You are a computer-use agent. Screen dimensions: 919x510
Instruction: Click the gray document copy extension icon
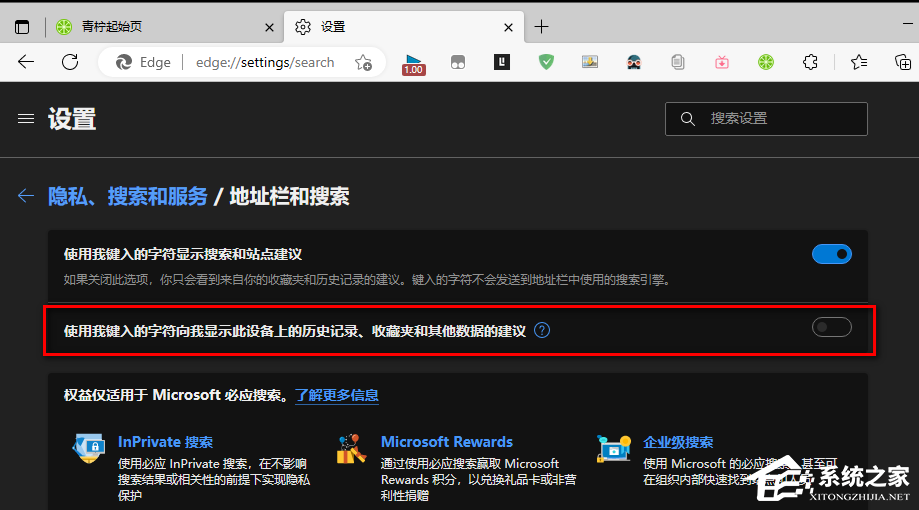pyautogui.click(x=678, y=62)
